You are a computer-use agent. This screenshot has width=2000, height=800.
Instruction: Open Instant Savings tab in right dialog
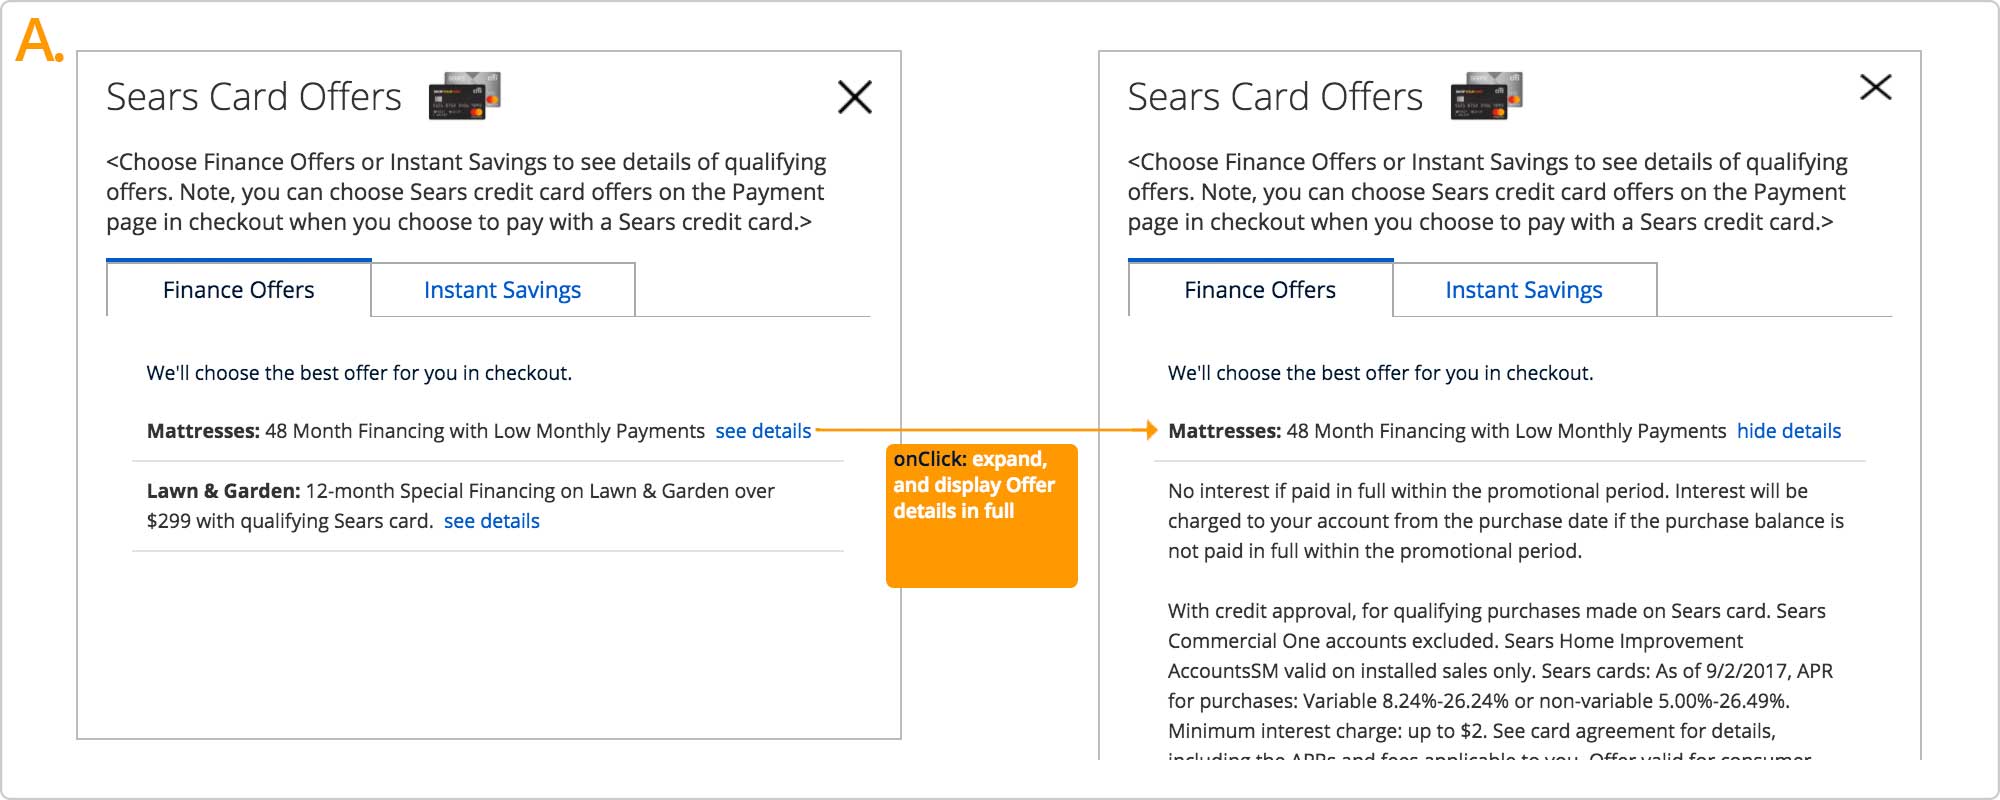1524,290
